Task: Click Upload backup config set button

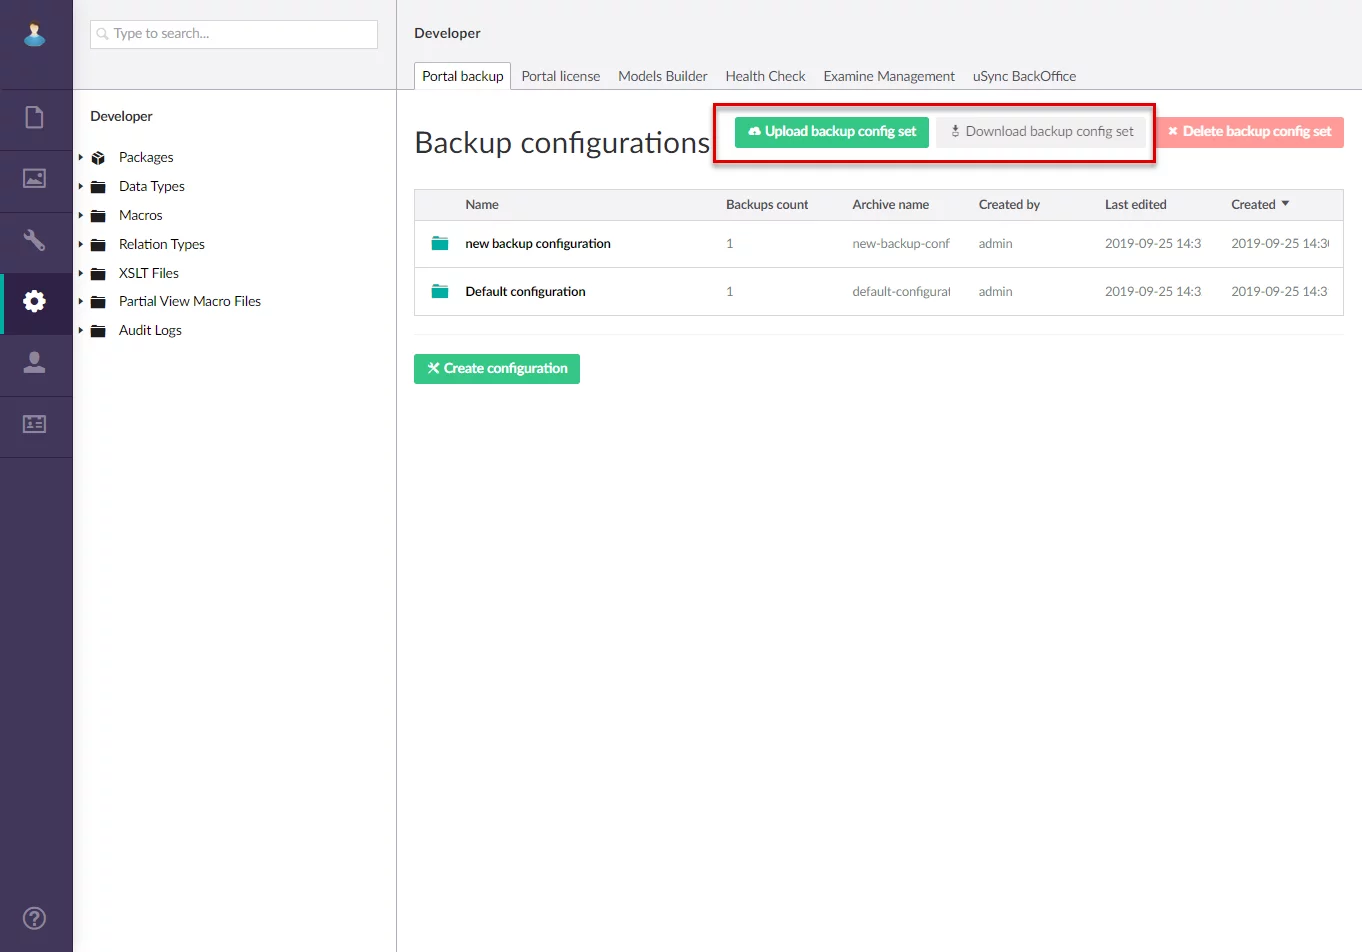Action: [x=832, y=132]
